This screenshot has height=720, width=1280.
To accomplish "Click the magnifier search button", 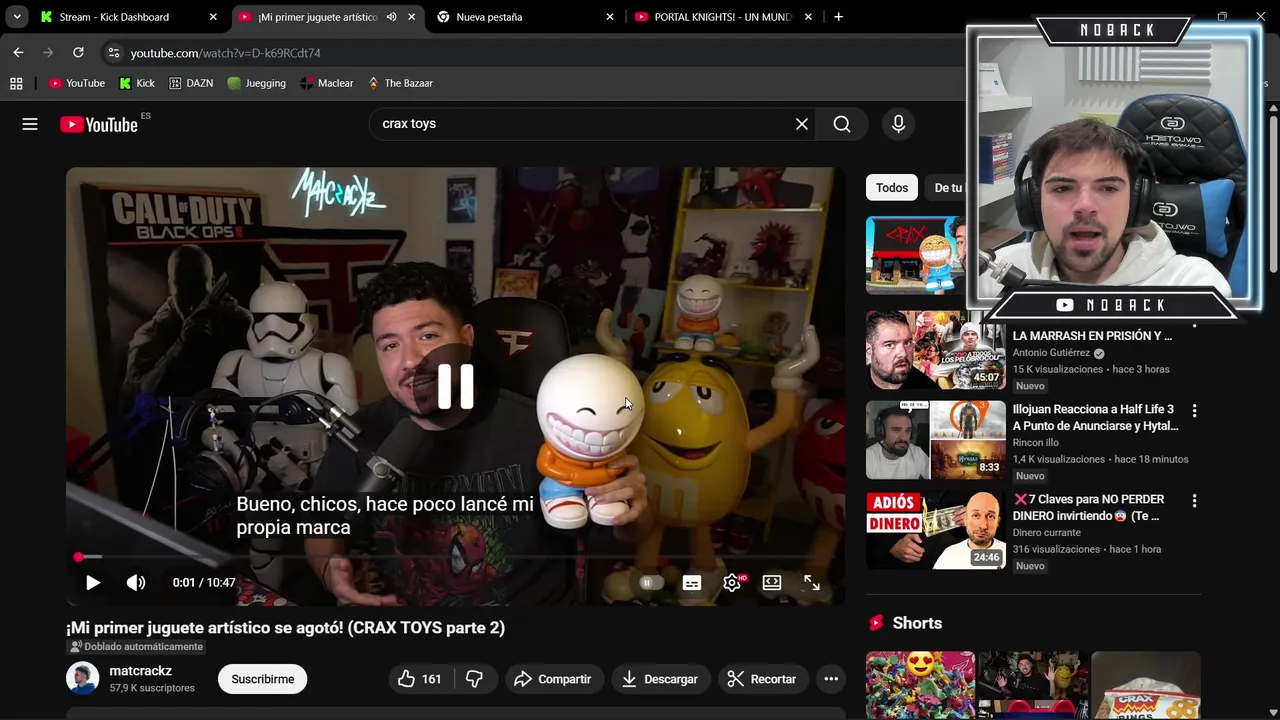I will (x=842, y=124).
